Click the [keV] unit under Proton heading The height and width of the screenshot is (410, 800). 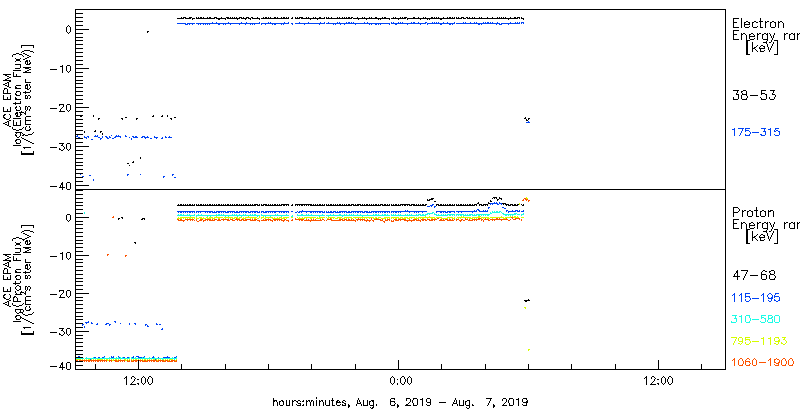[x=761, y=237]
